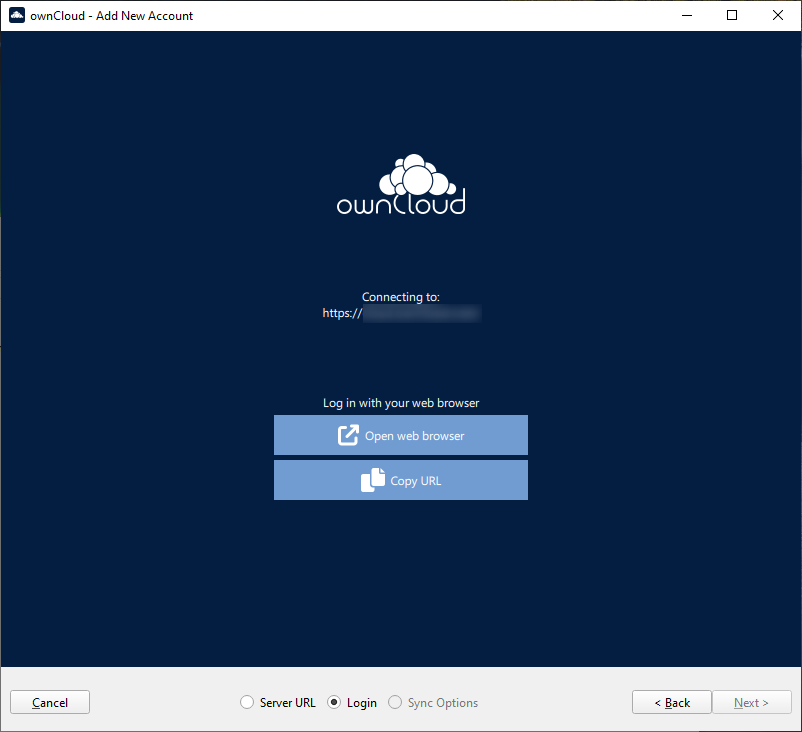Click the ownCloud app icon in title bar
Screen dimensions: 802x732
coord(16,15)
